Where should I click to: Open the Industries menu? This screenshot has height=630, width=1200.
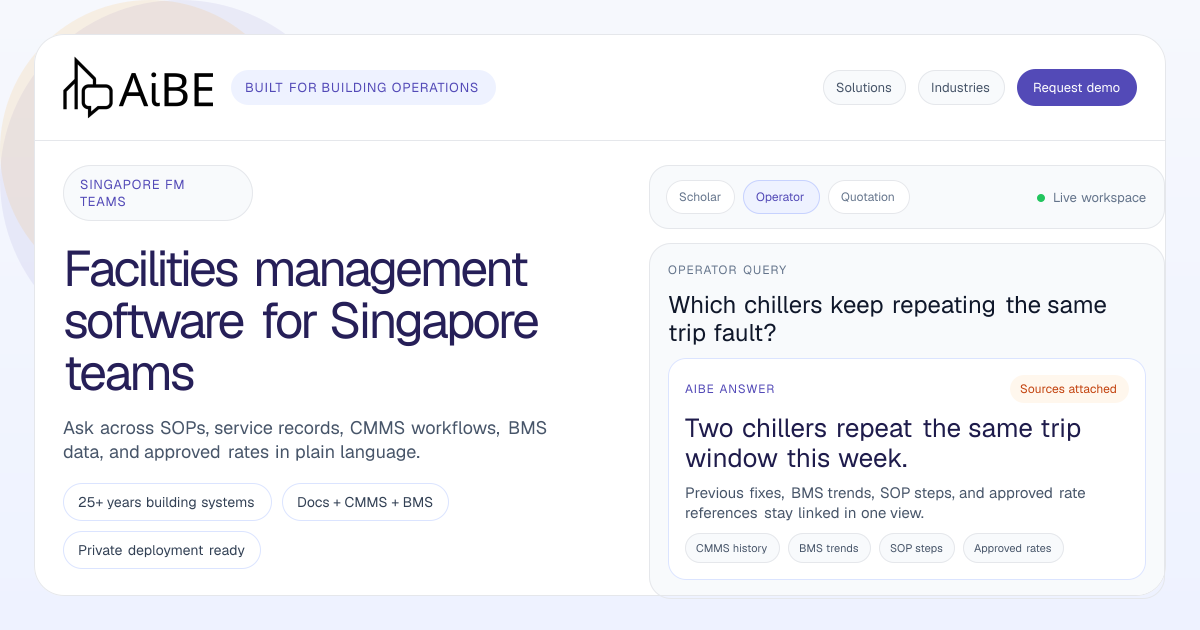tap(960, 87)
